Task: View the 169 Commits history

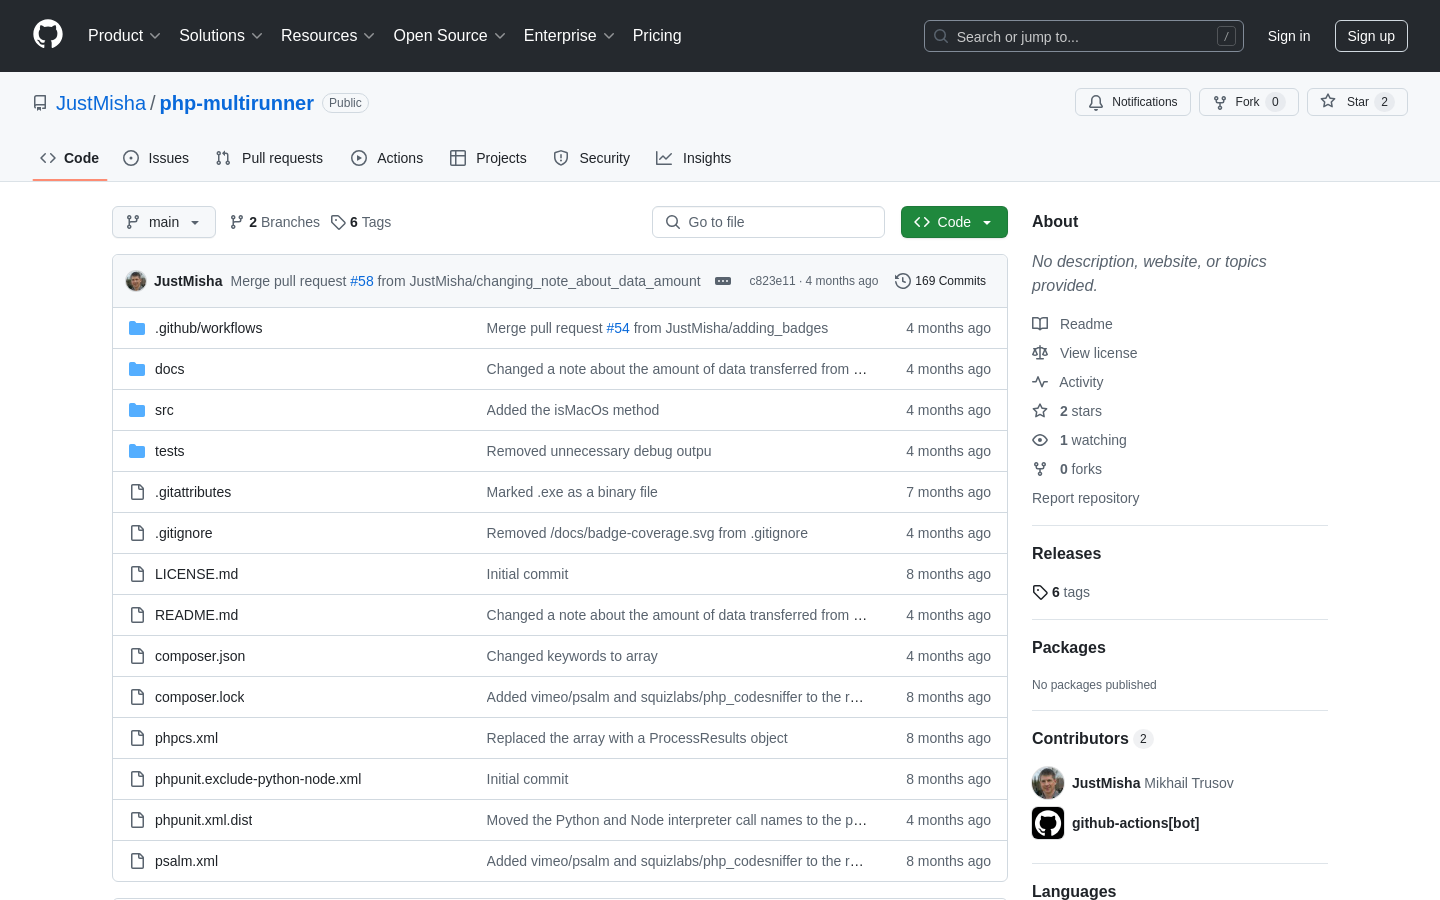Action: point(941,281)
